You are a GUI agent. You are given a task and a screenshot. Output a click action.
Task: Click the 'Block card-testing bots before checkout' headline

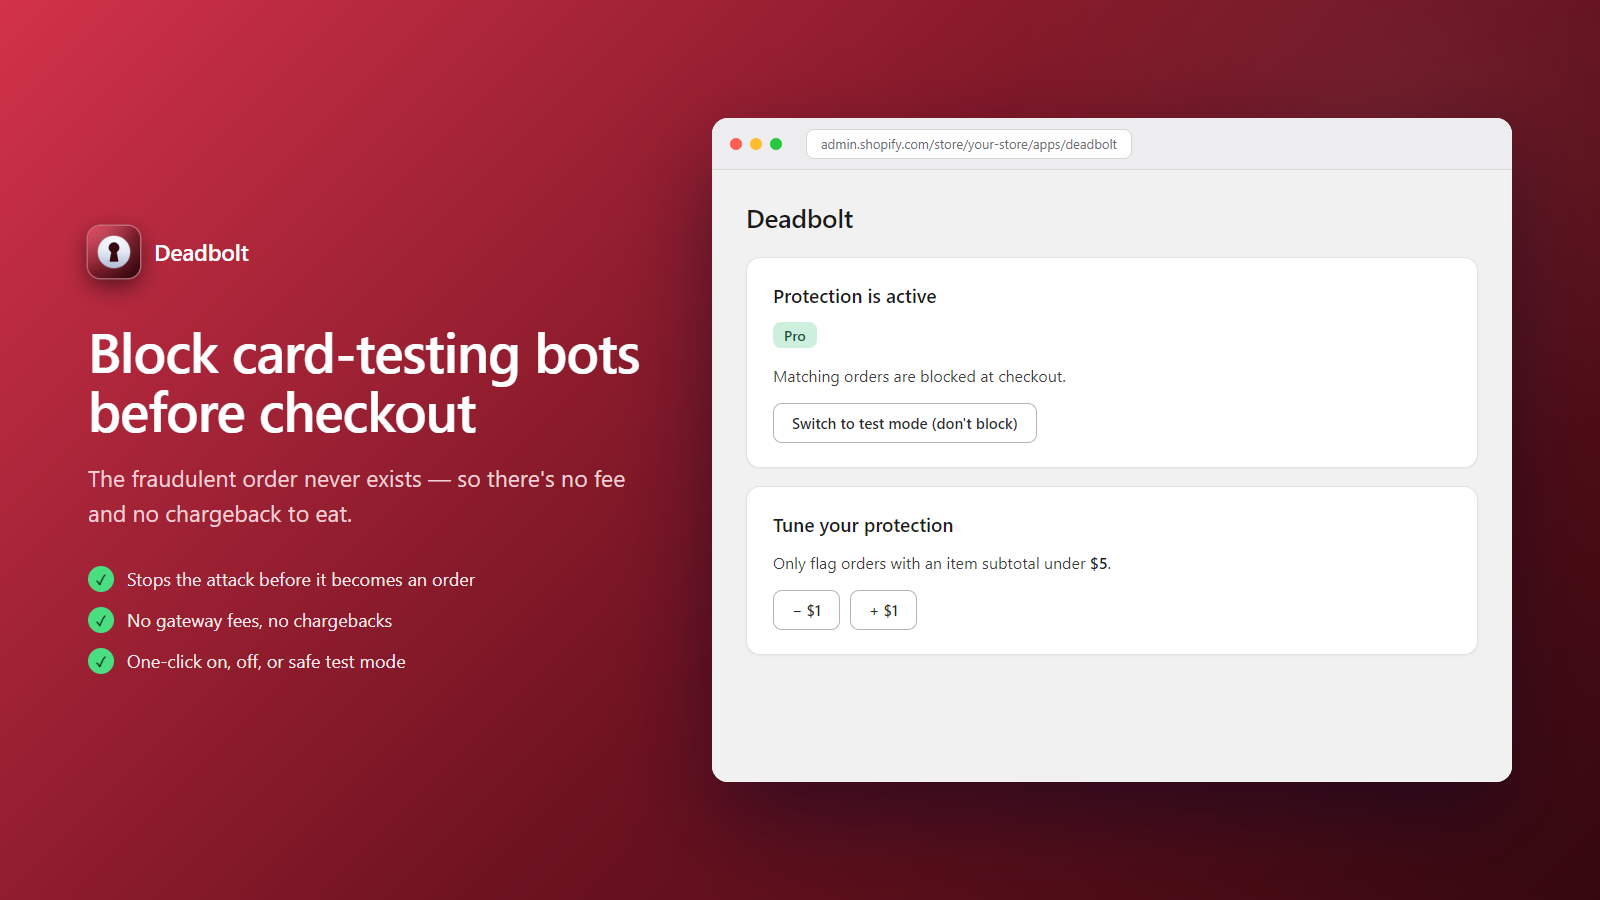coord(364,384)
